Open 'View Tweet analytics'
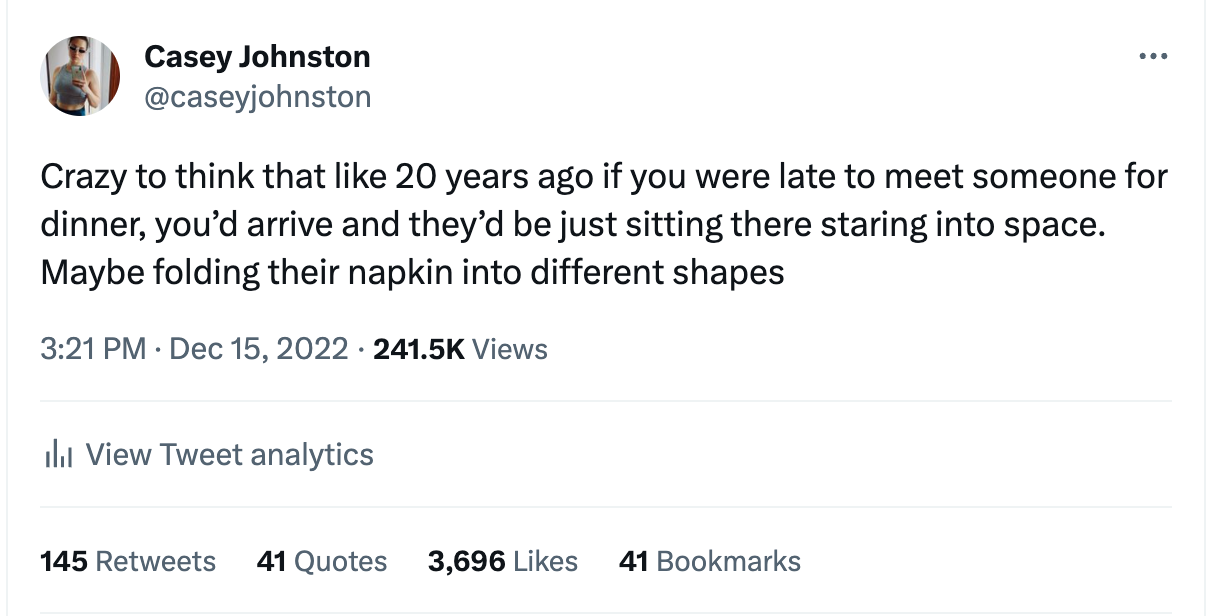 click(229, 455)
